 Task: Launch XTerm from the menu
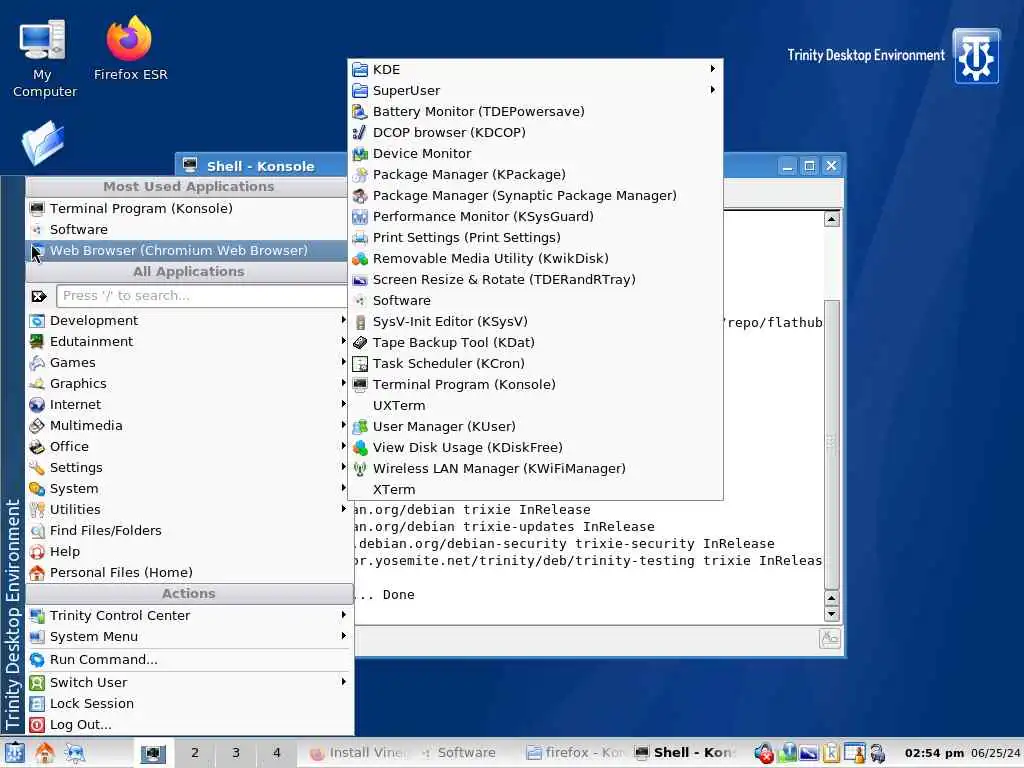point(535,489)
